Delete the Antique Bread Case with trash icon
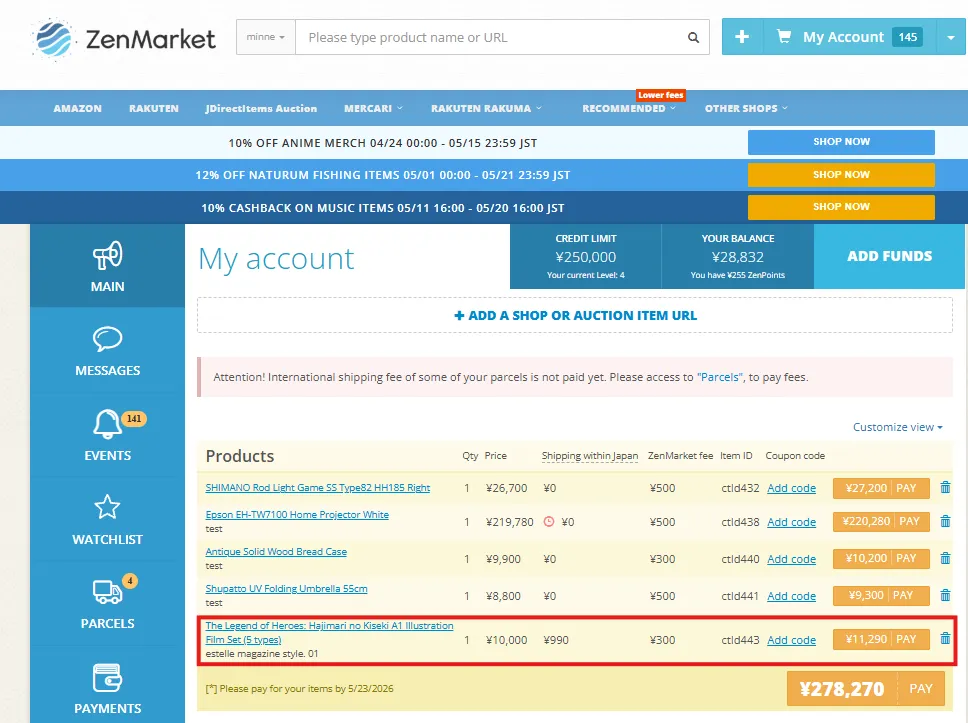 click(x=945, y=558)
